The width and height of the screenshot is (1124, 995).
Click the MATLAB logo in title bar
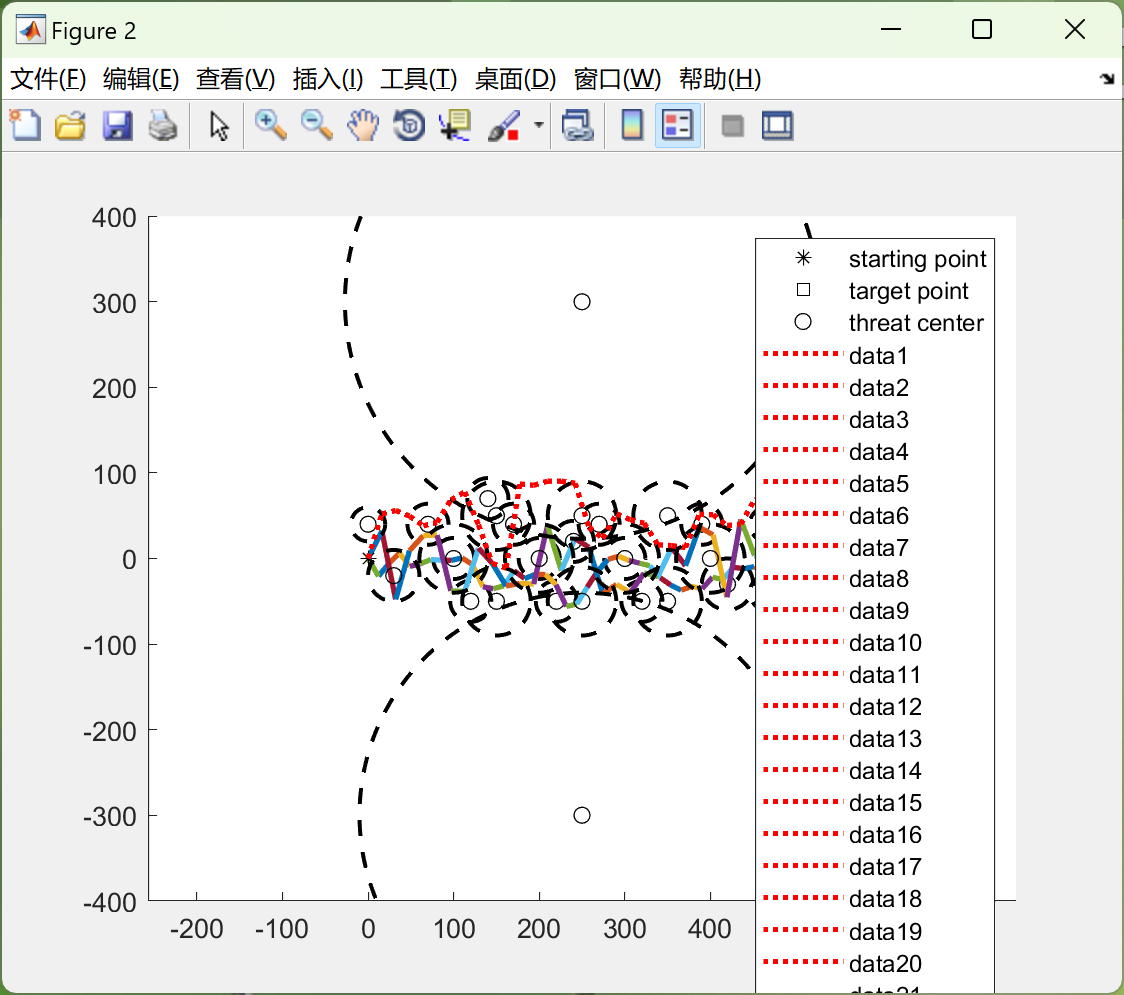[31, 30]
